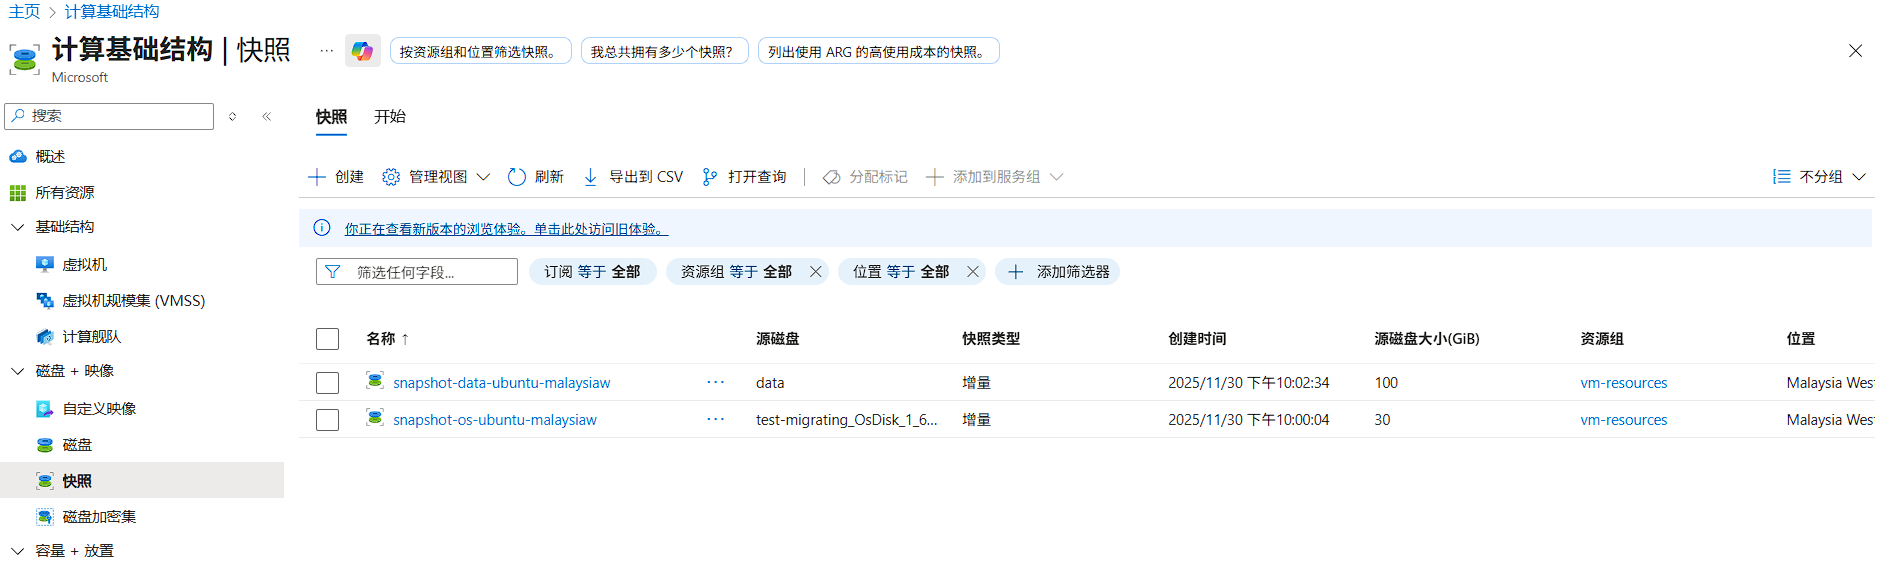Click the 按资源组和位置筛选快照 suggestion
The height and width of the screenshot is (569, 1889).
[480, 51]
